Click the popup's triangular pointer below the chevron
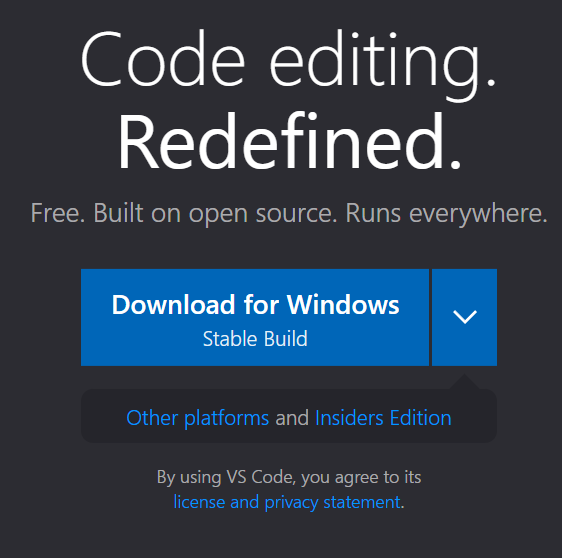The width and height of the screenshot is (562, 558). click(465, 381)
